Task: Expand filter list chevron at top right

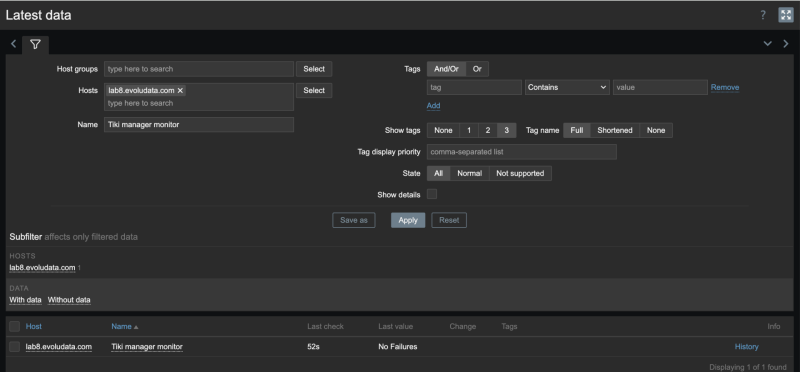Action: click(767, 44)
